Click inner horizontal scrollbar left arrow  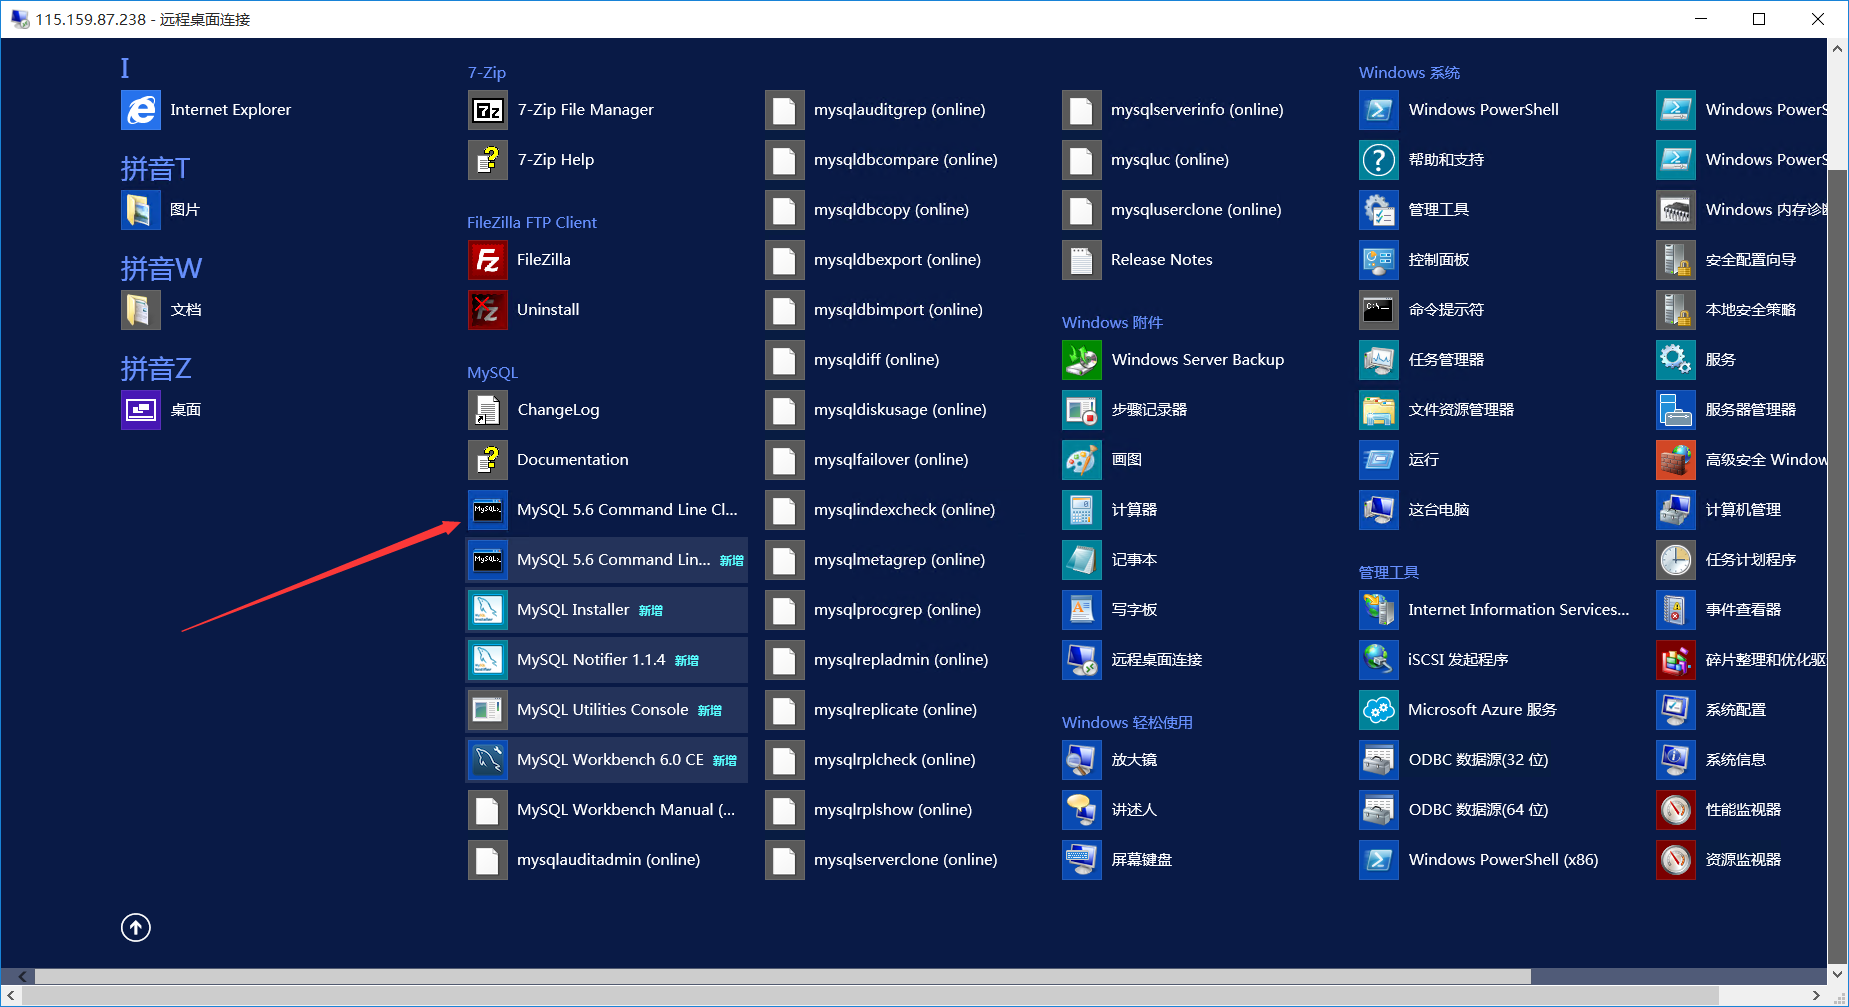[22, 976]
